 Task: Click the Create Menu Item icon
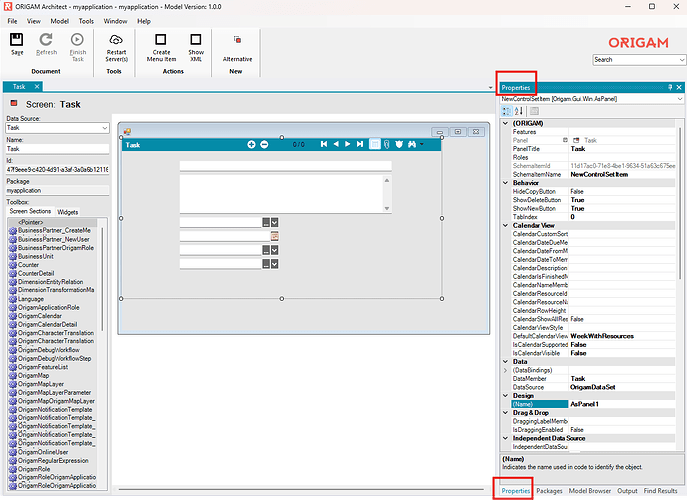tap(161, 39)
